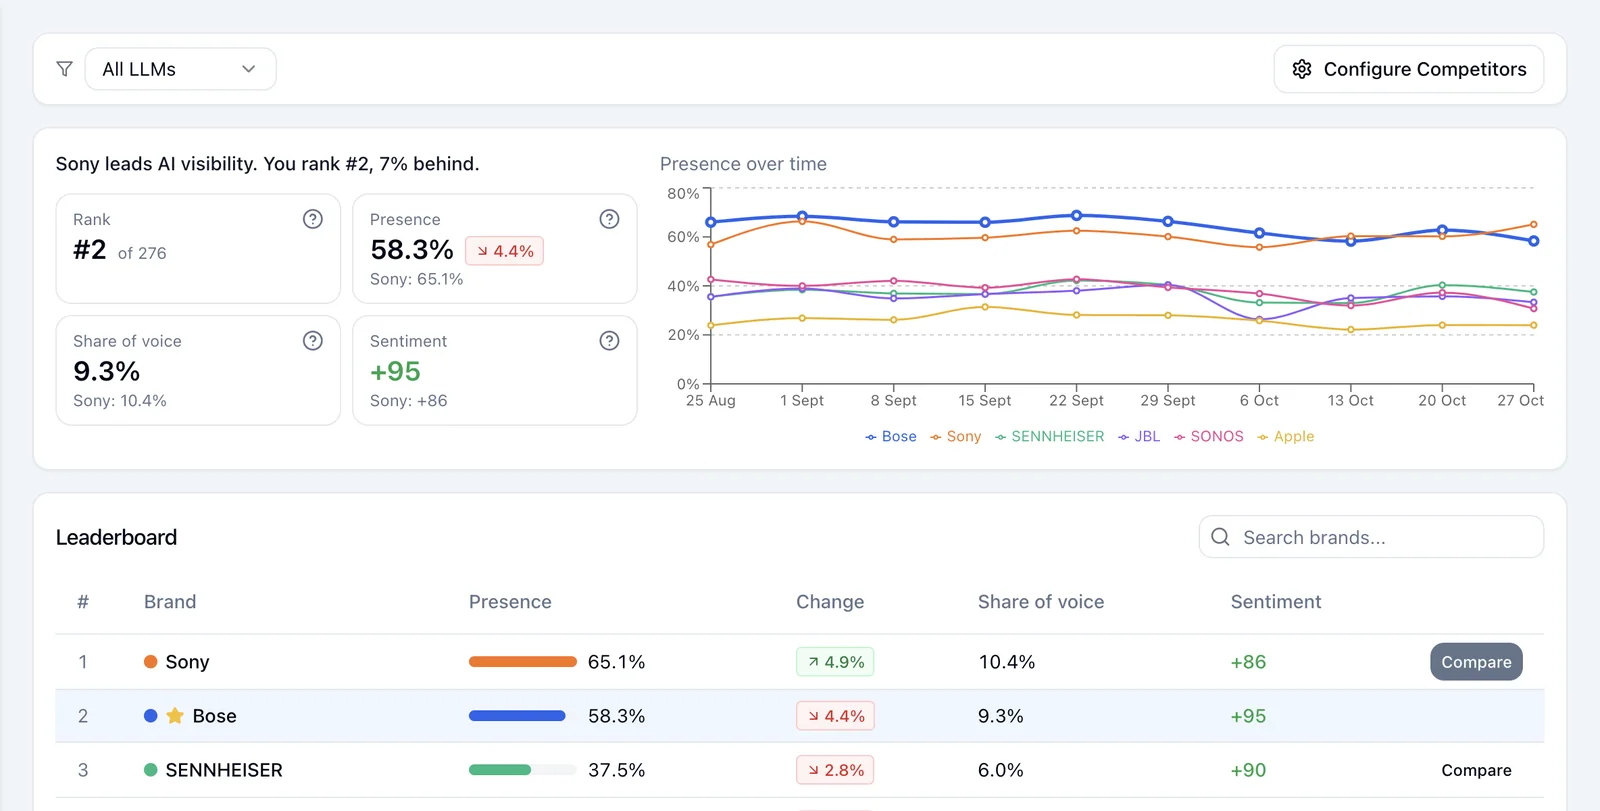Click the Configure Competitors button

pyautogui.click(x=1408, y=69)
